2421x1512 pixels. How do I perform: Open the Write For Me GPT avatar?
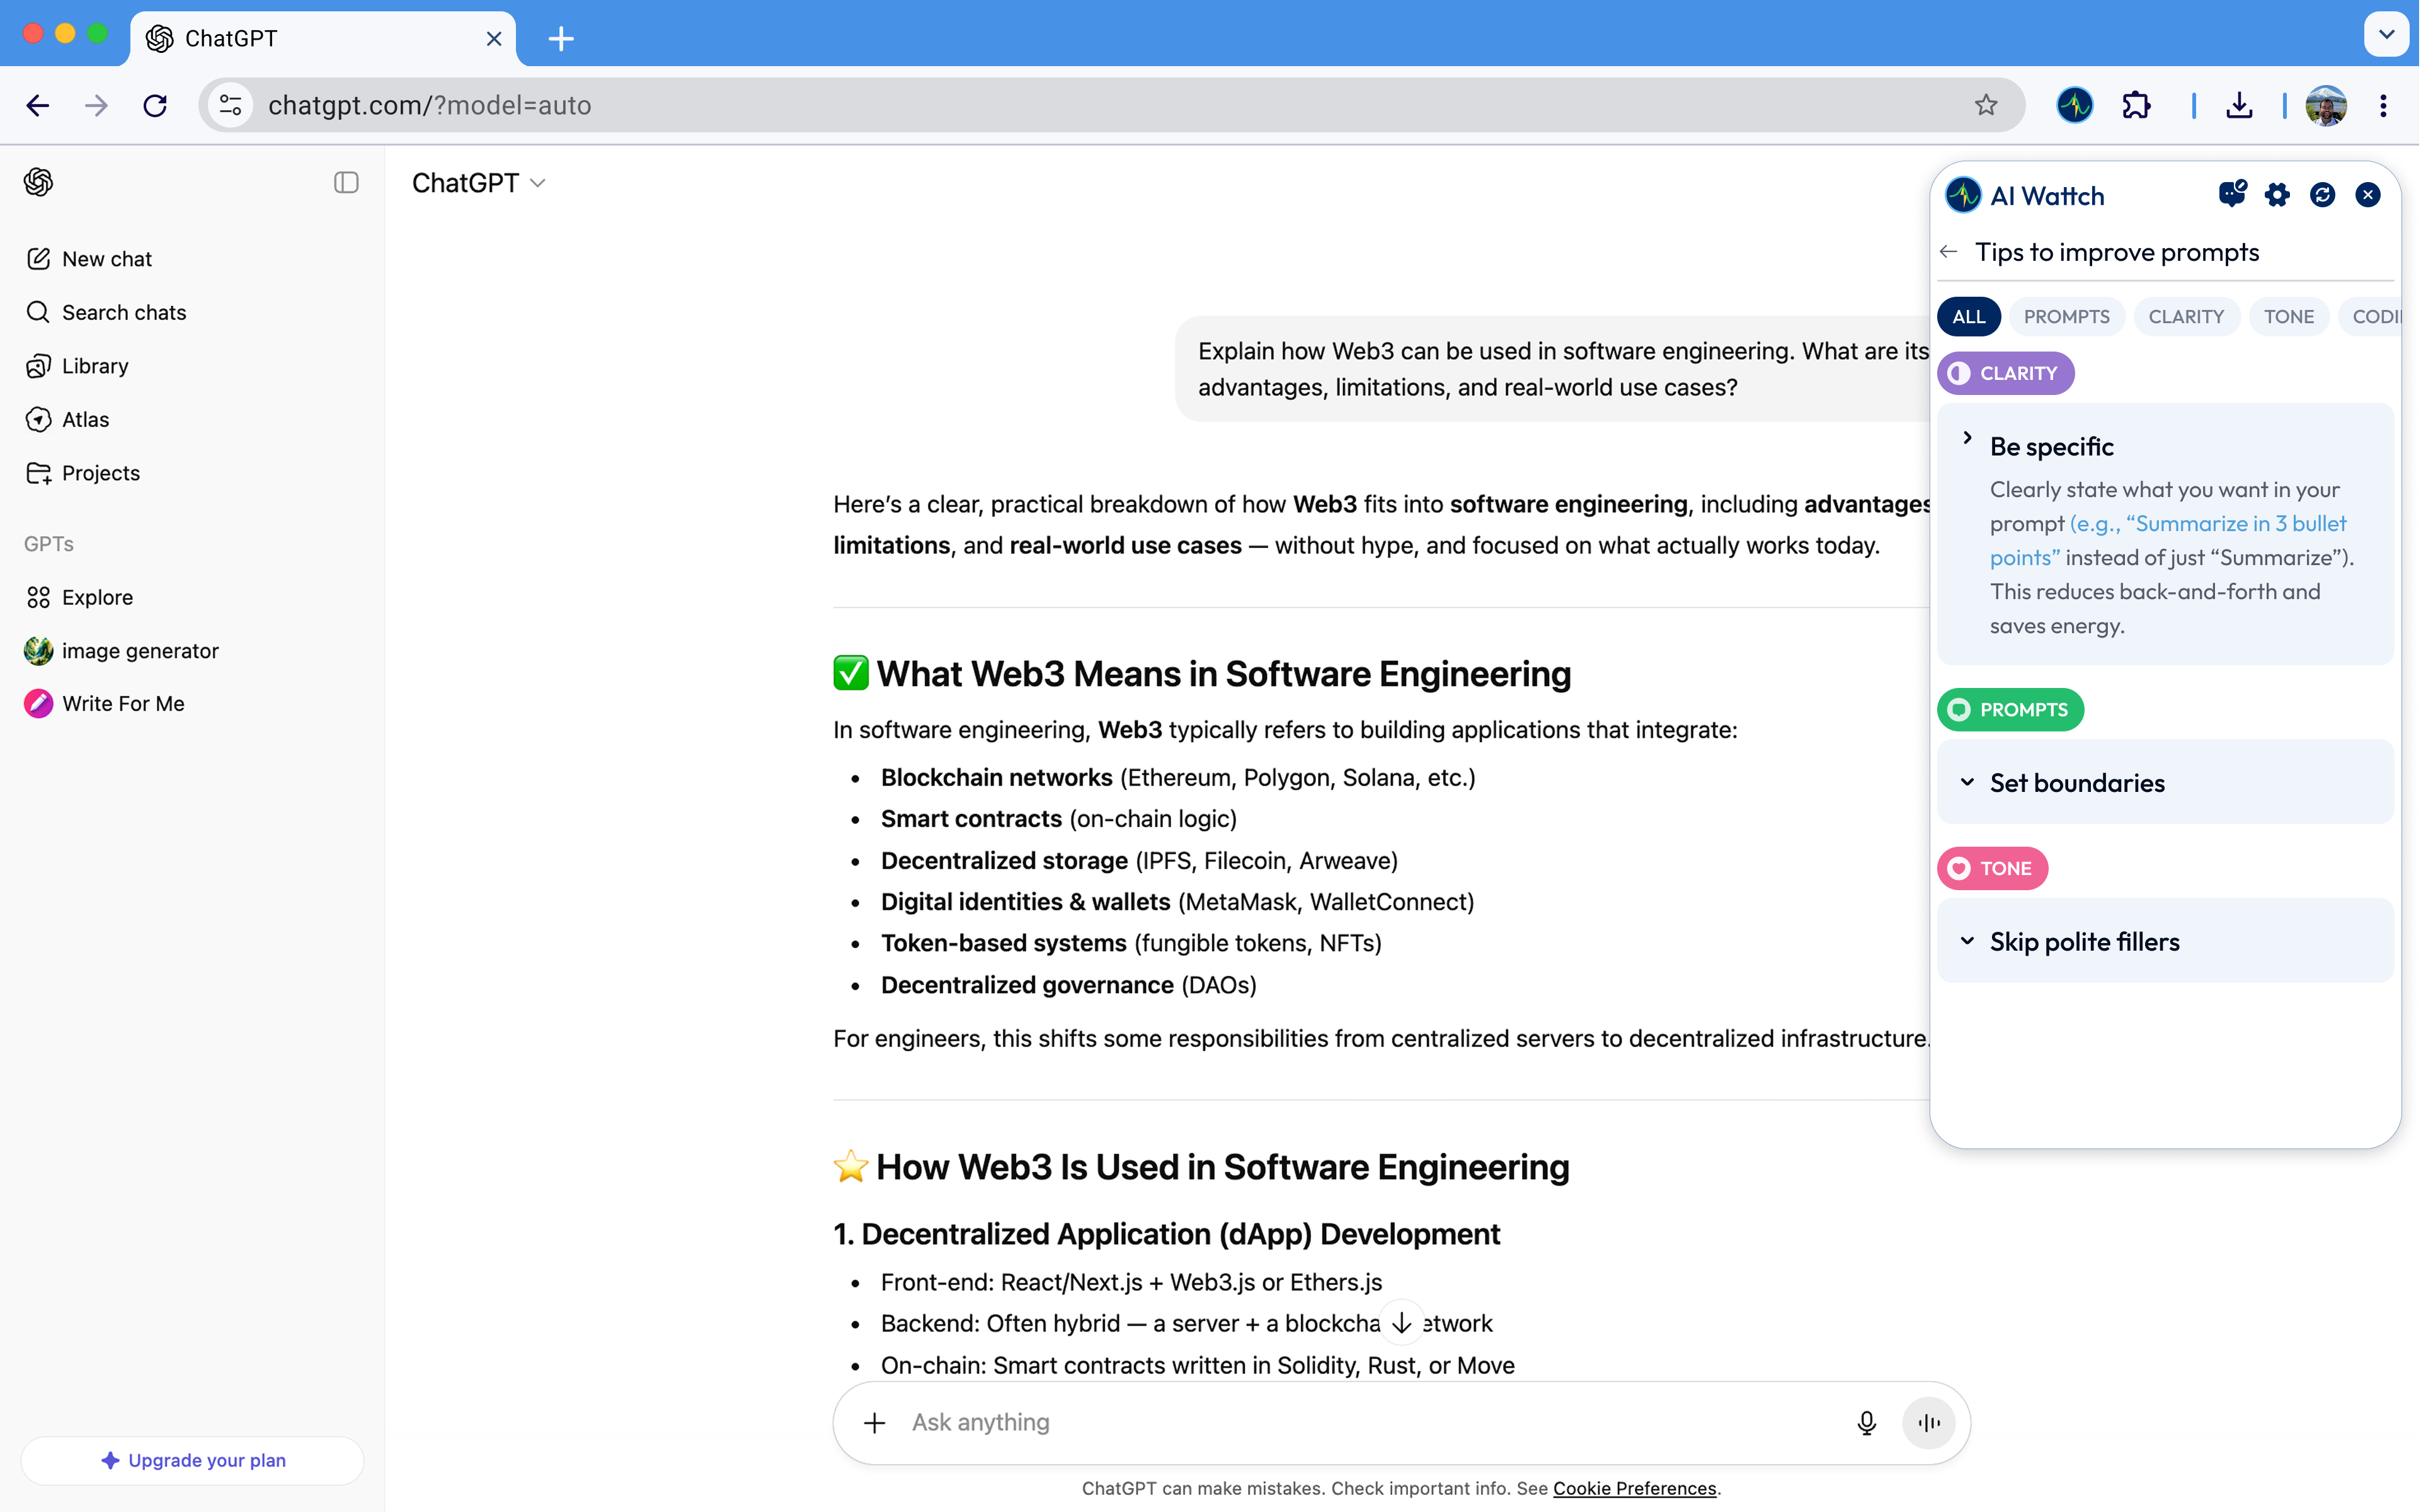[38, 704]
